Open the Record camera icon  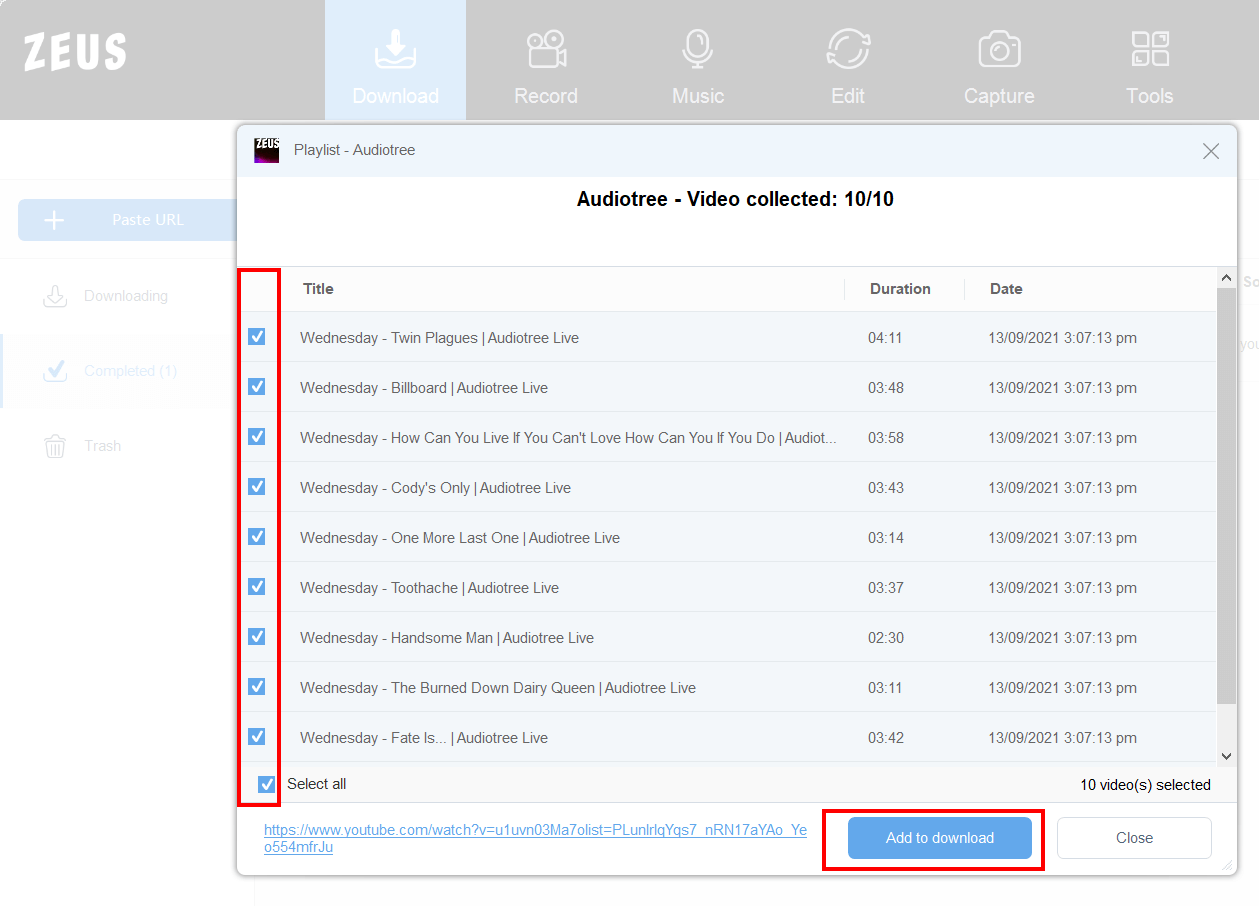[546, 49]
